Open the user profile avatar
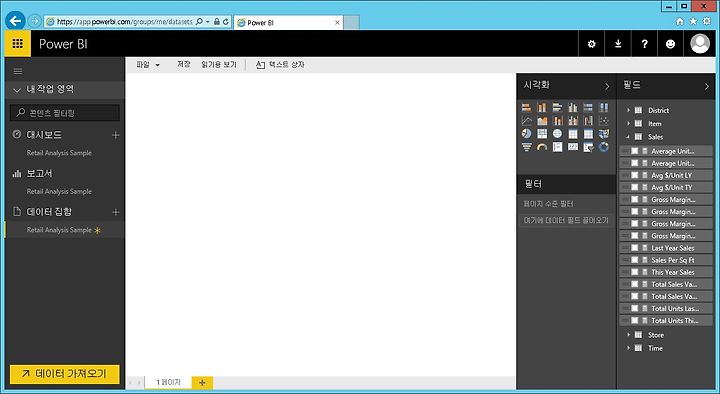The width and height of the screenshot is (720, 394). (x=700, y=44)
